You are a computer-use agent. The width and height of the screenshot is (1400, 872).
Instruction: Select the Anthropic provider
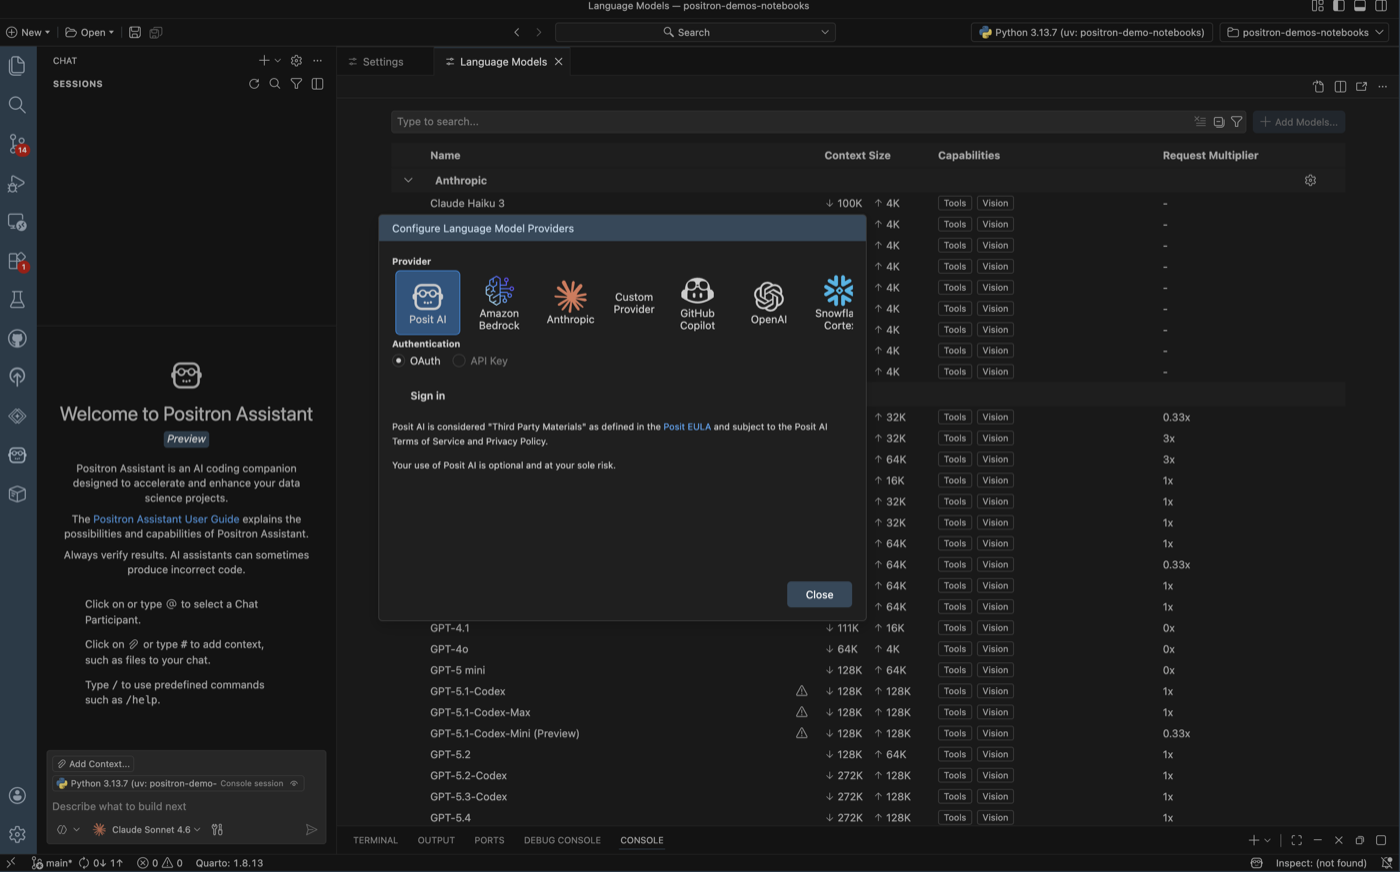(570, 303)
